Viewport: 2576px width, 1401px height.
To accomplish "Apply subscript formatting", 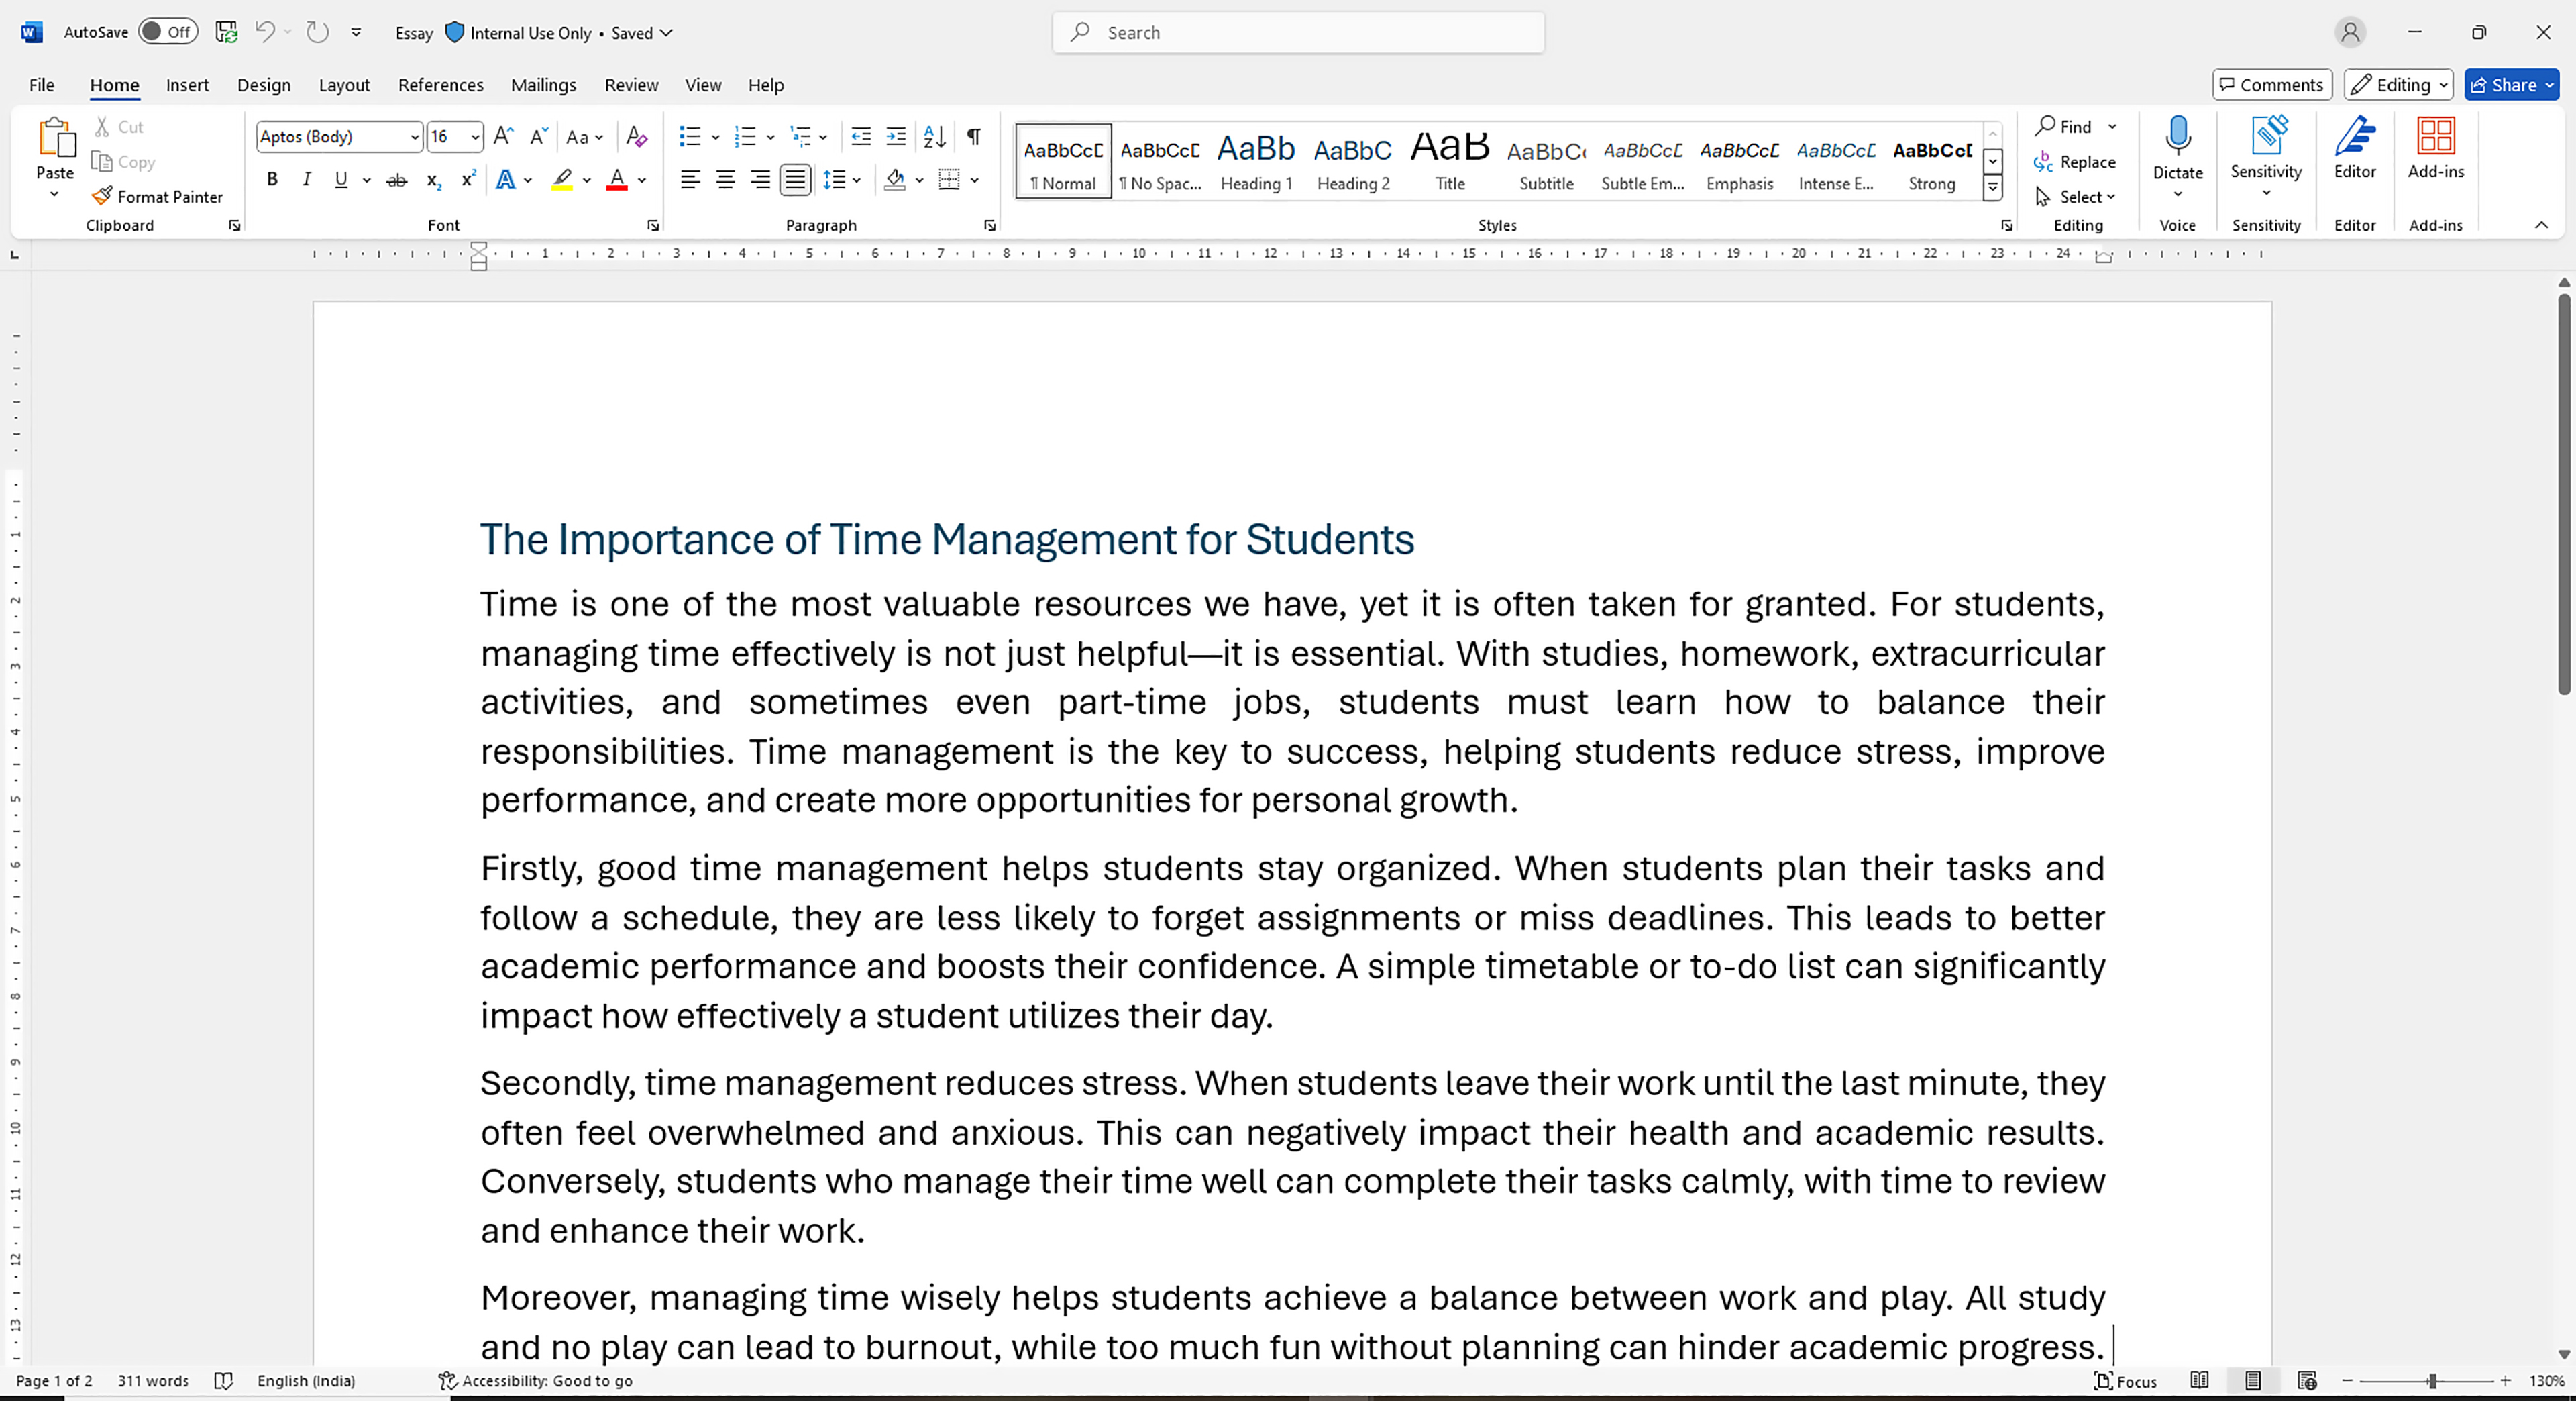I will click(x=433, y=180).
